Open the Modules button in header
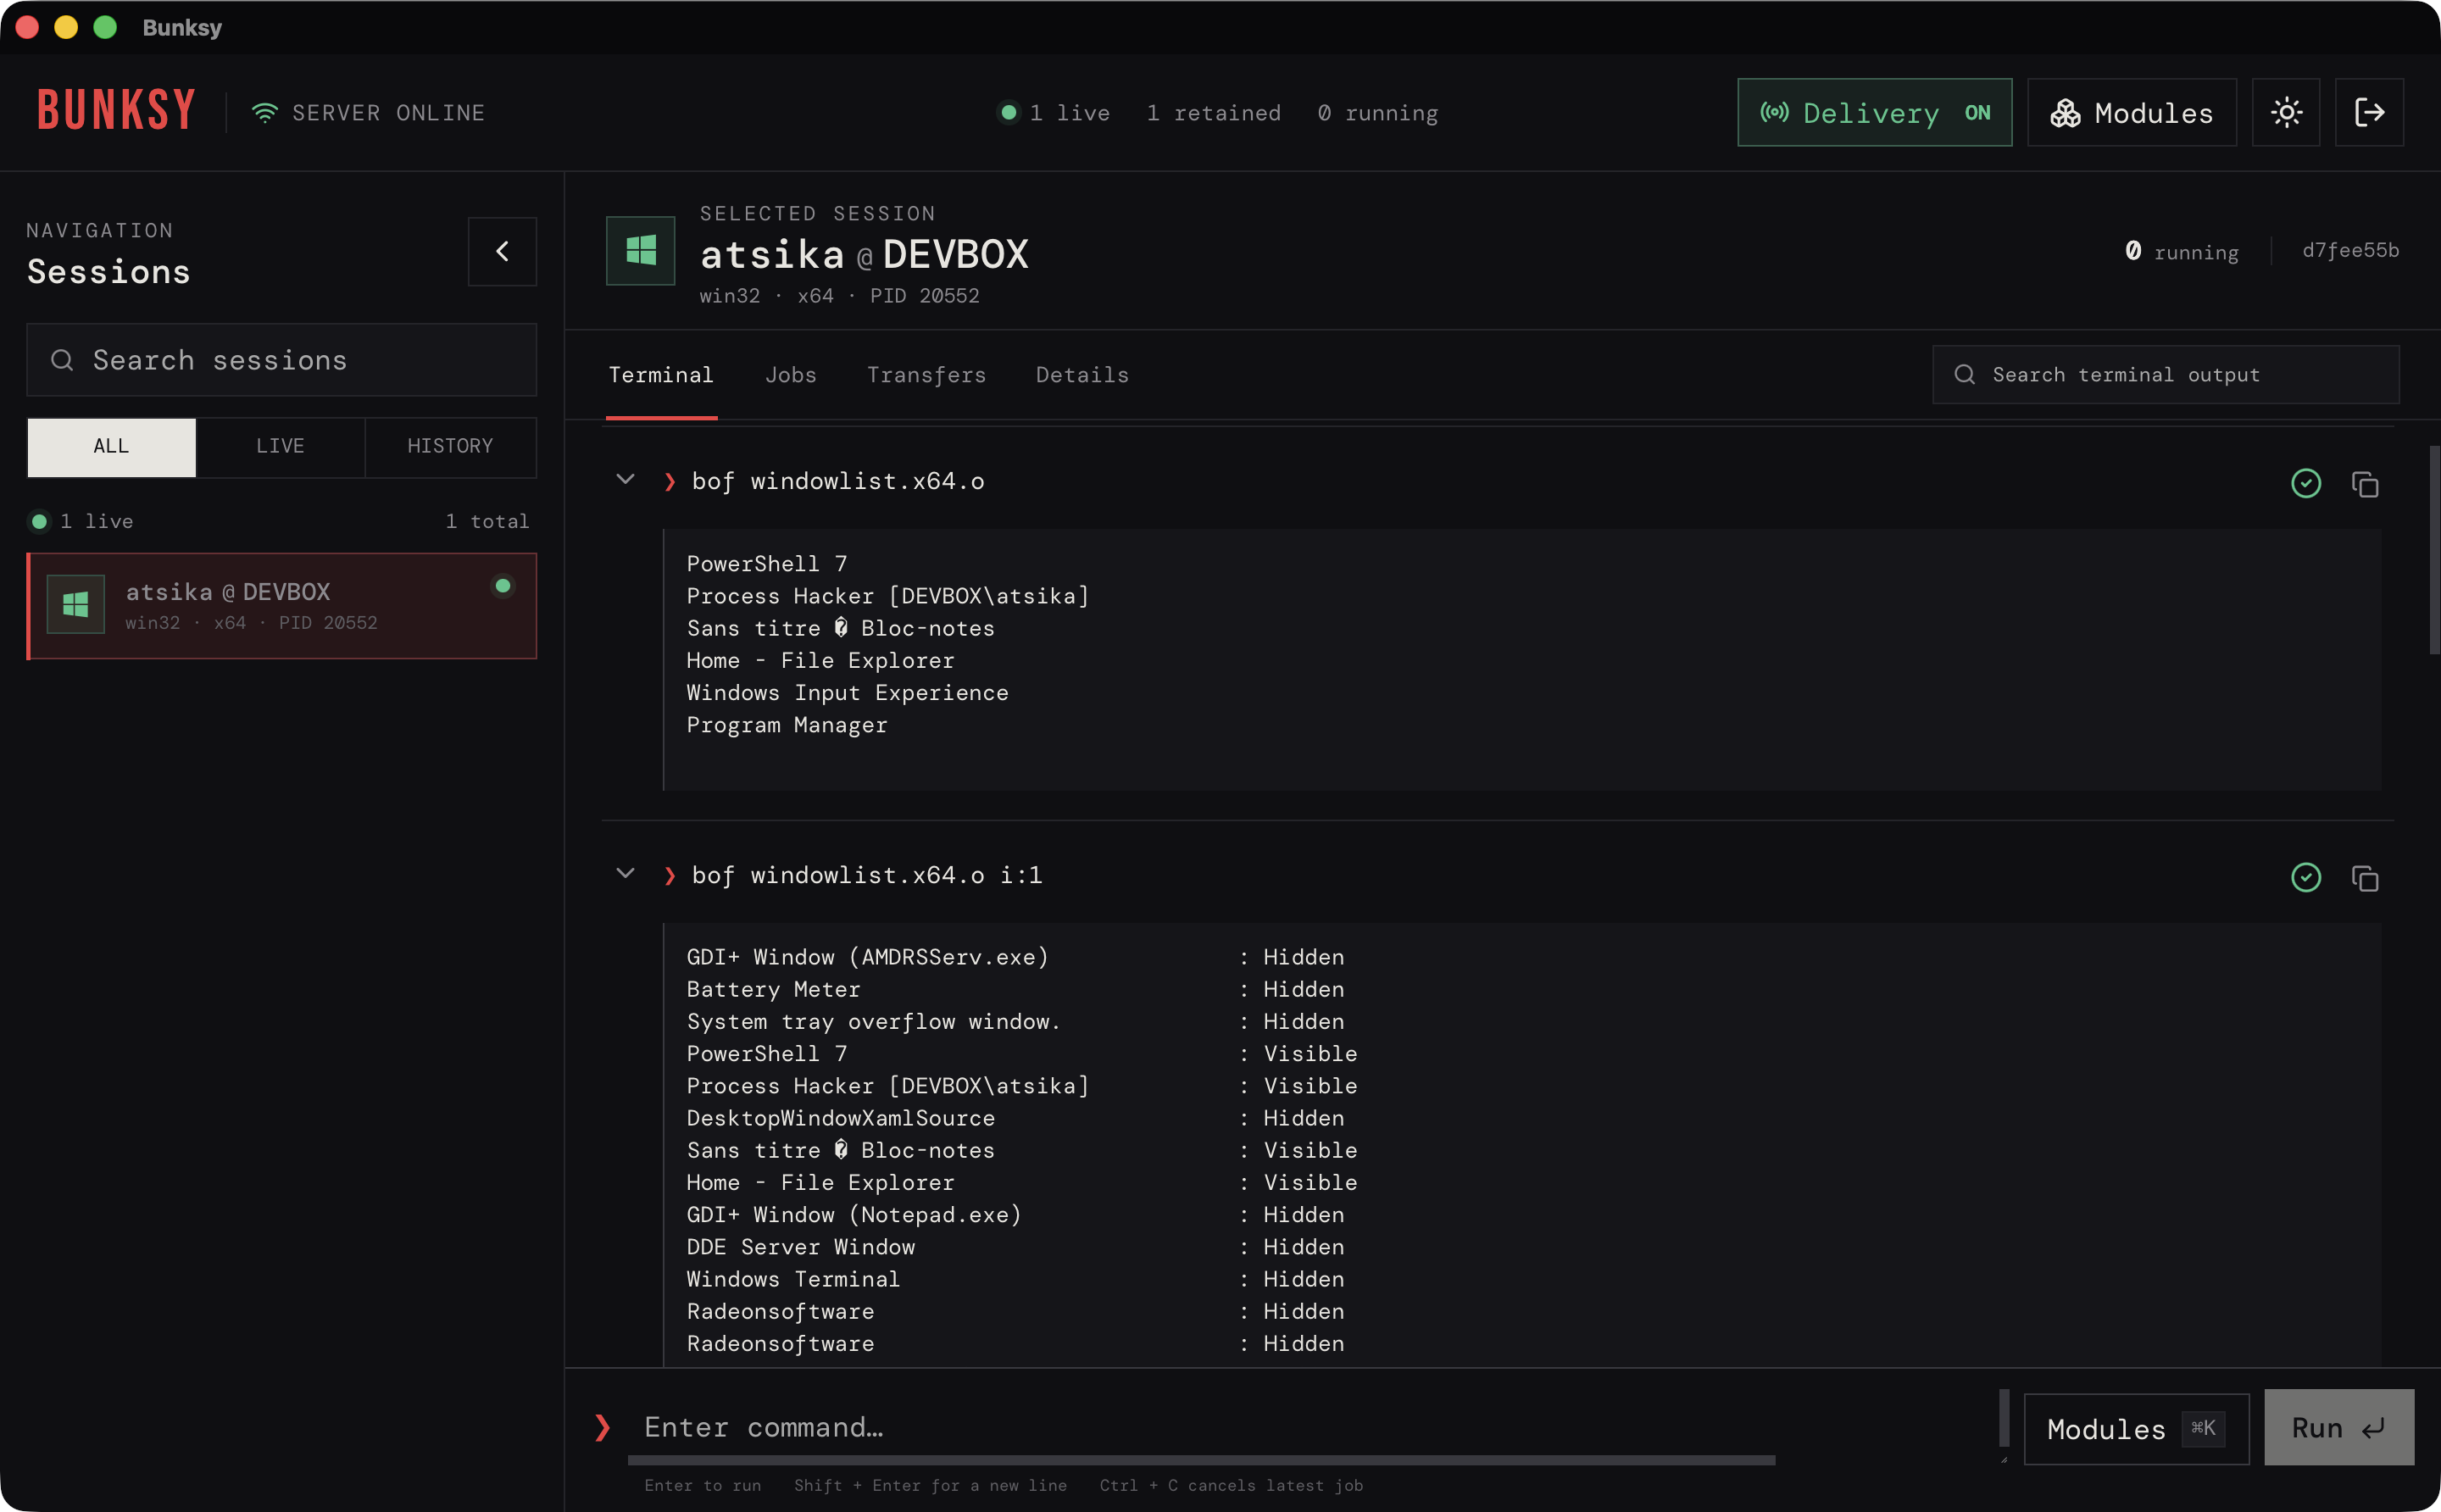This screenshot has height=1512, width=2441. 2131,112
